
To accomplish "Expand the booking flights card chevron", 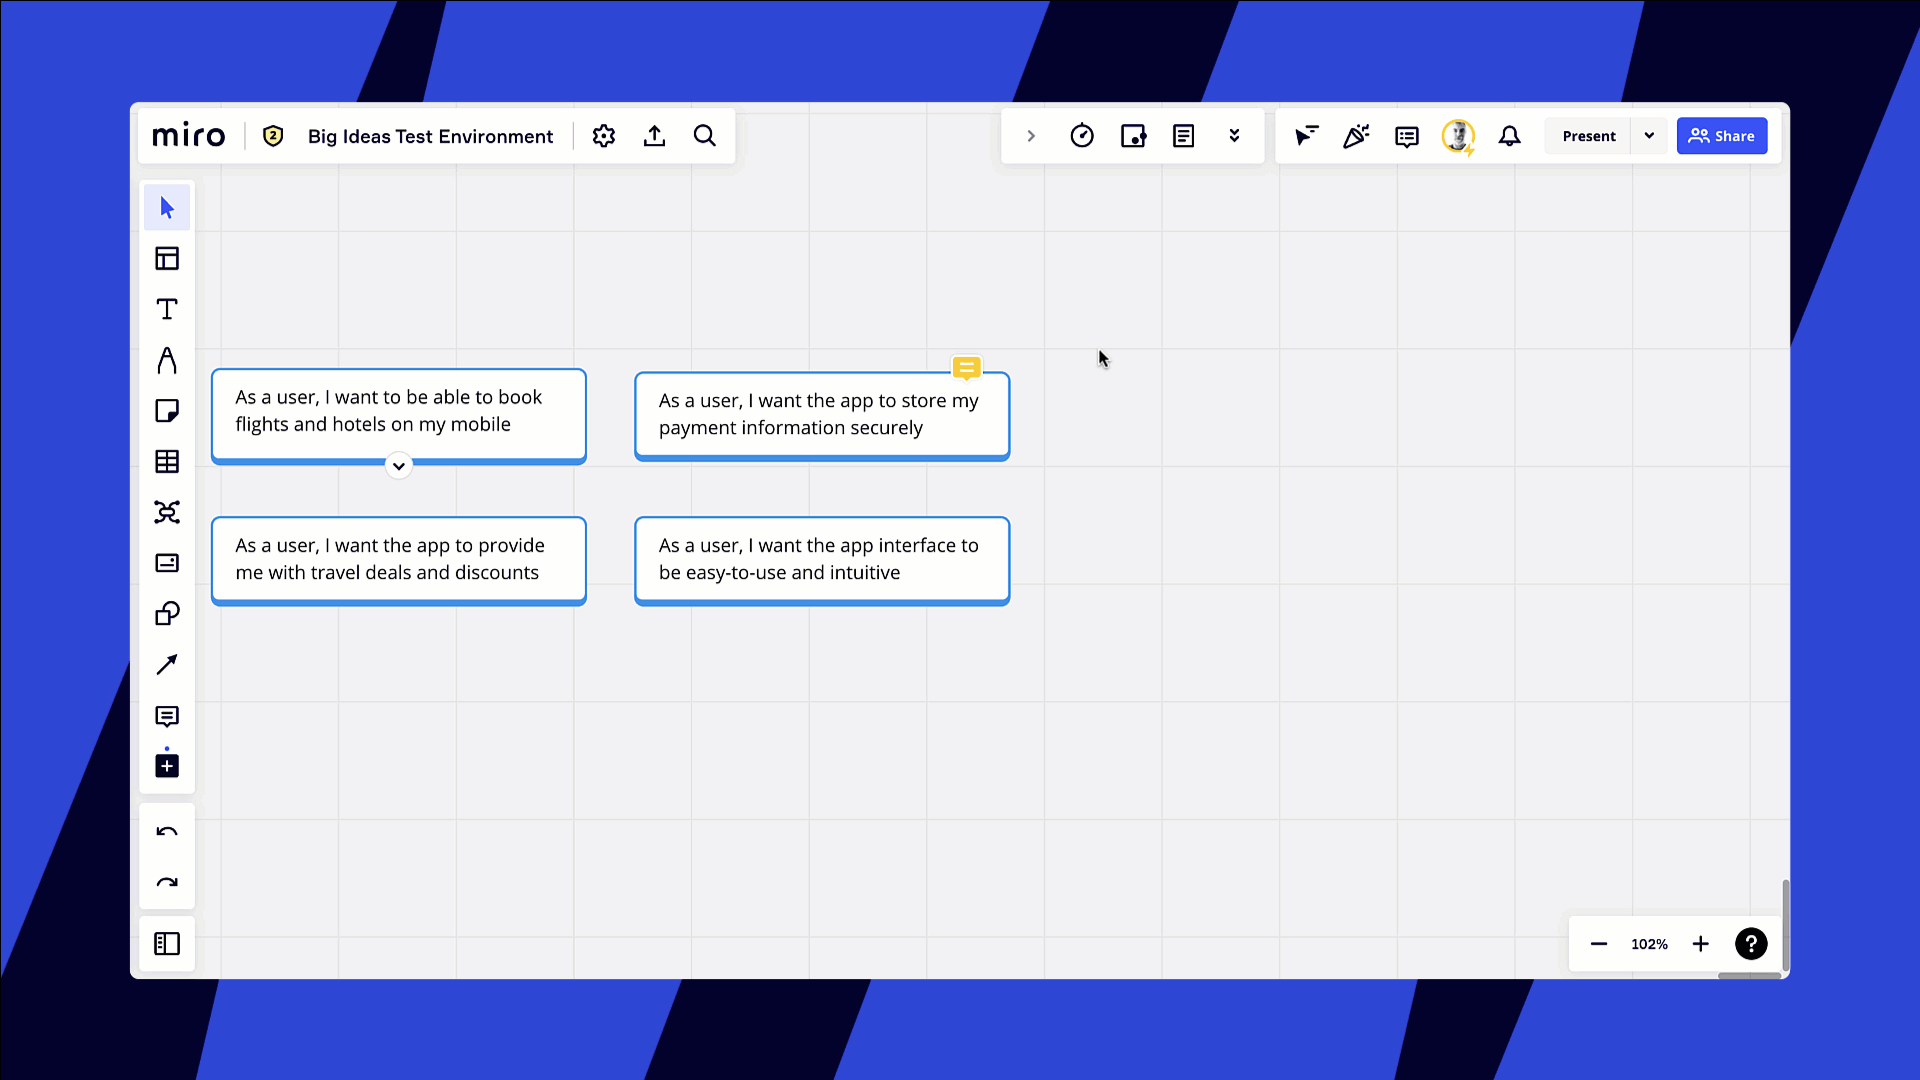I will tap(398, 466).
